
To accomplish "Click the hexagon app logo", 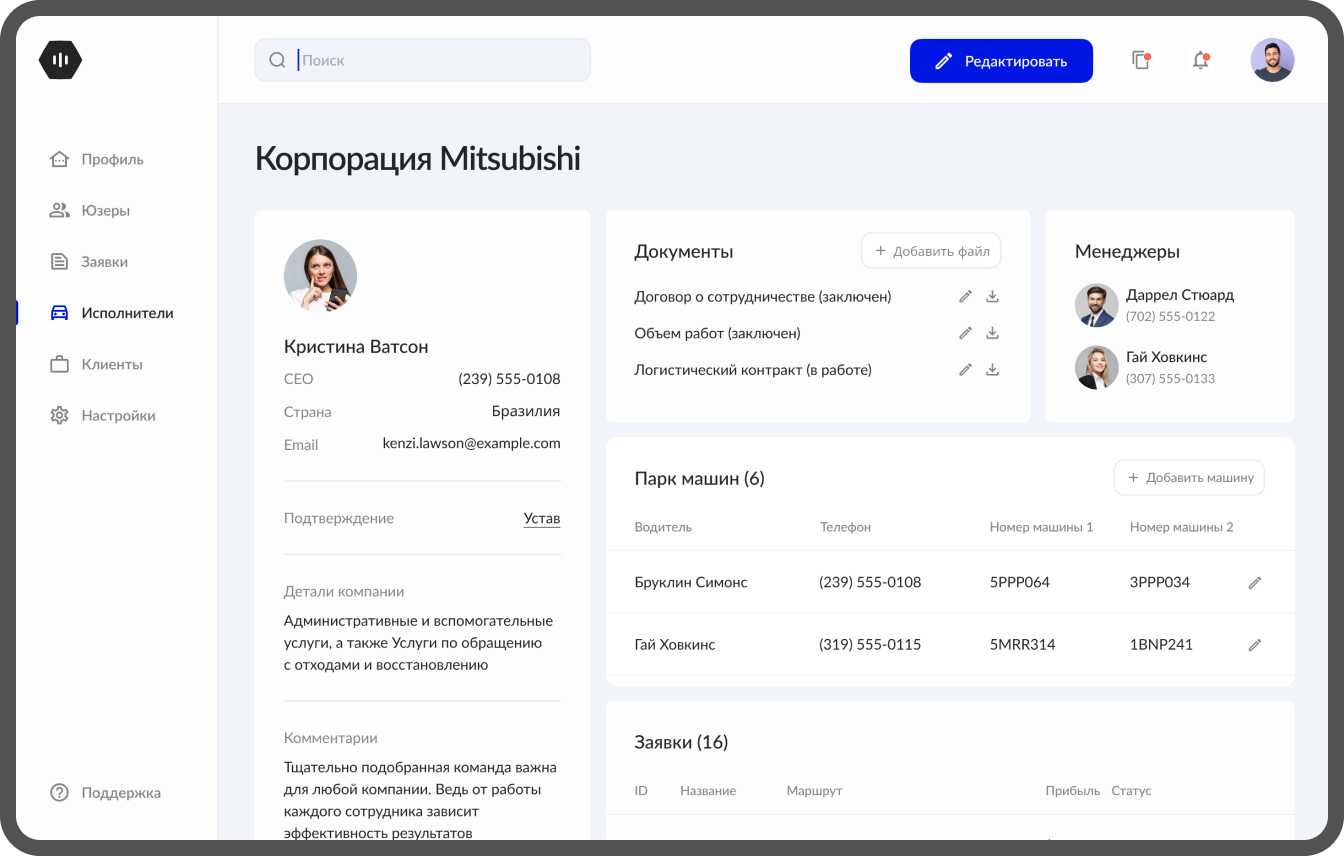I will click(60, 60).
